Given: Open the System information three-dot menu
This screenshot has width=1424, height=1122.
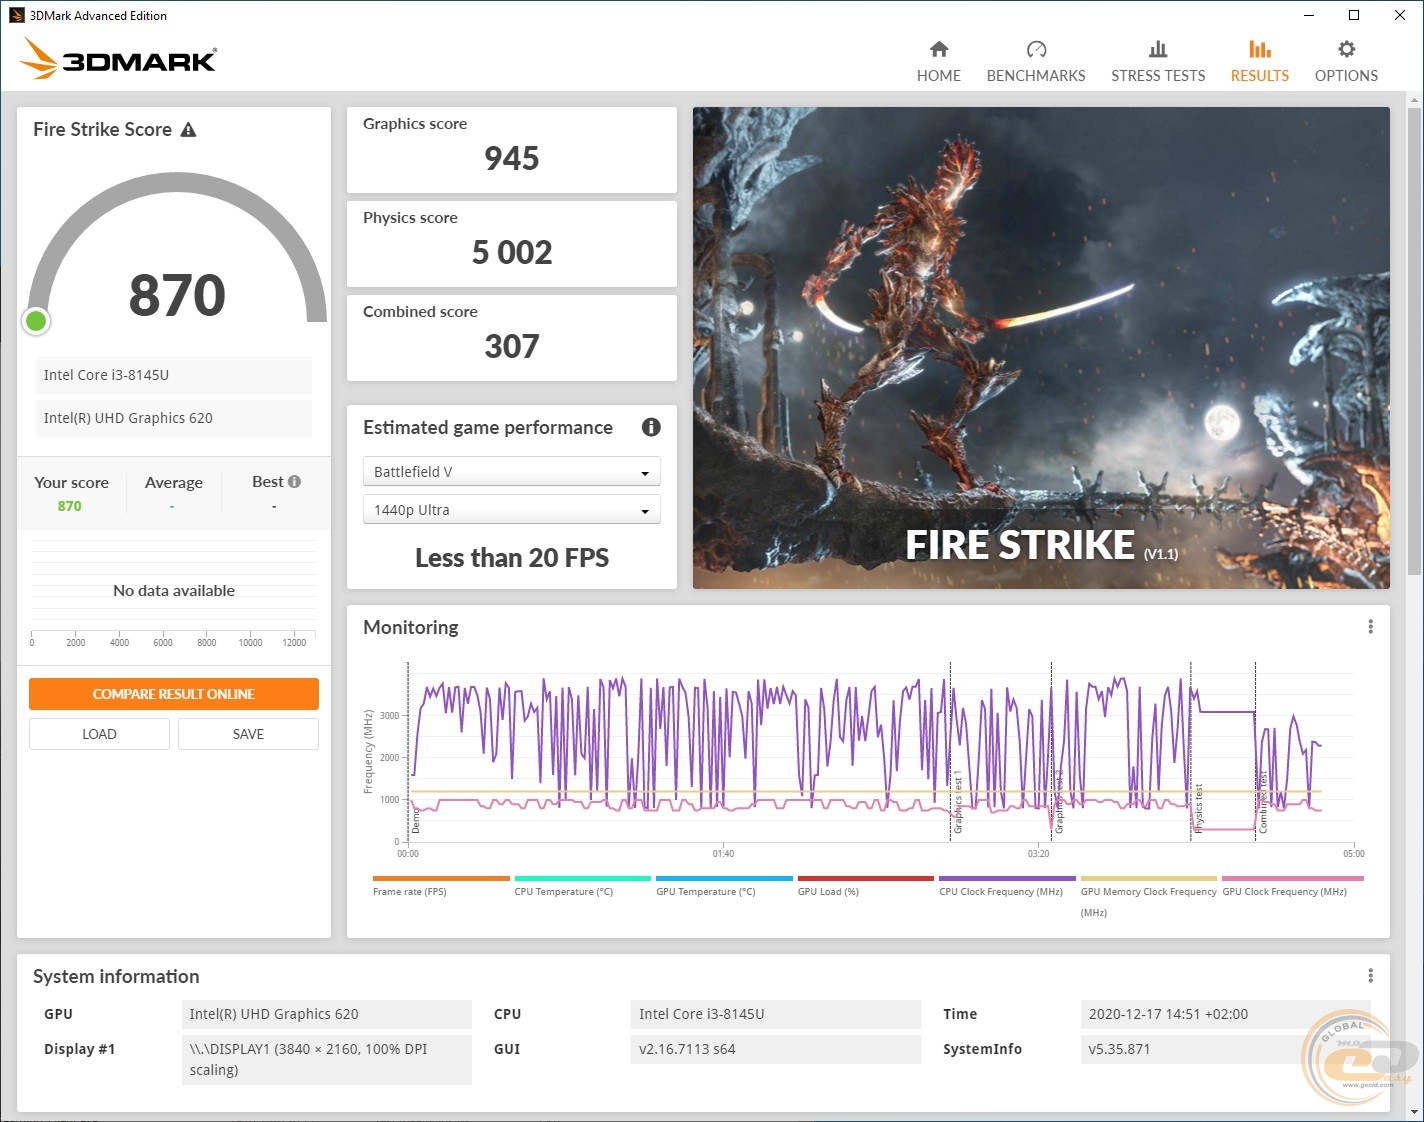Looking at the screenshot, I should [1370, 976].
